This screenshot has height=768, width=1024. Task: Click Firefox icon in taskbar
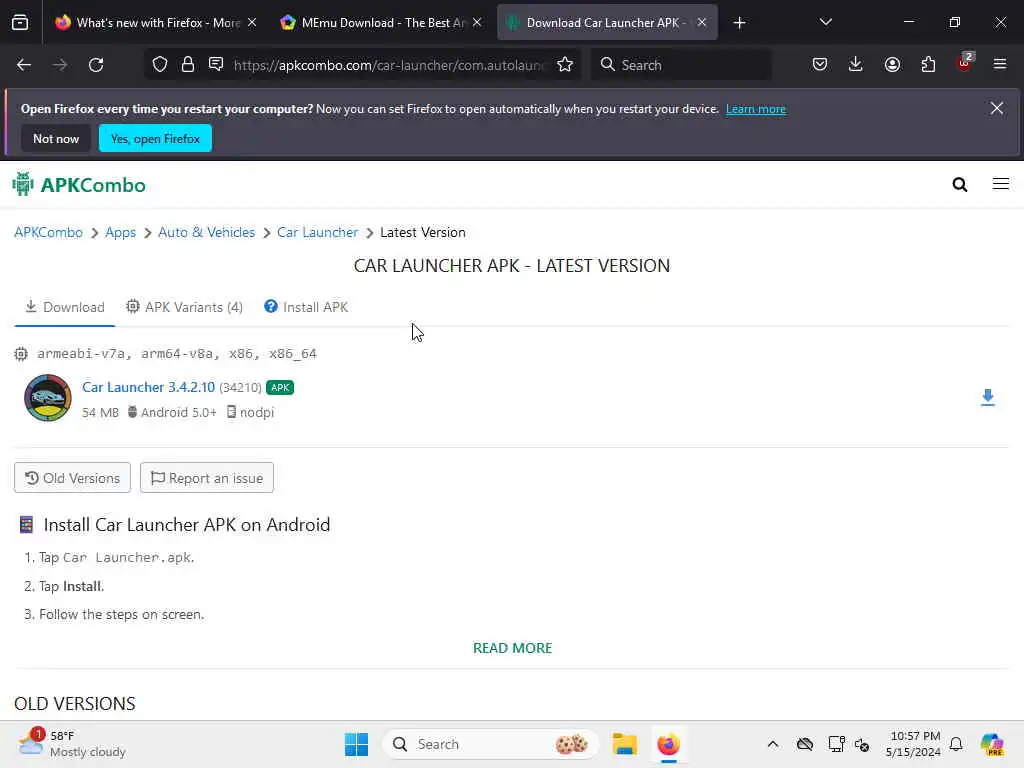(668, 744)
